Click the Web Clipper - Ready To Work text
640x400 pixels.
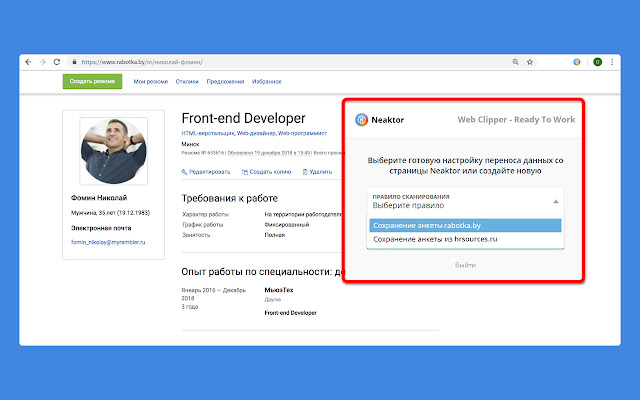[x=516, y=120]
